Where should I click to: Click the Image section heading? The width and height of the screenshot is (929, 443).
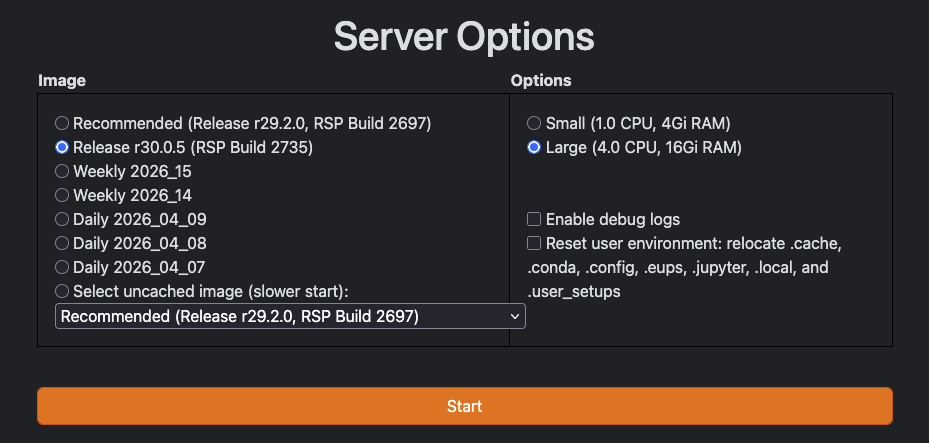62,80
